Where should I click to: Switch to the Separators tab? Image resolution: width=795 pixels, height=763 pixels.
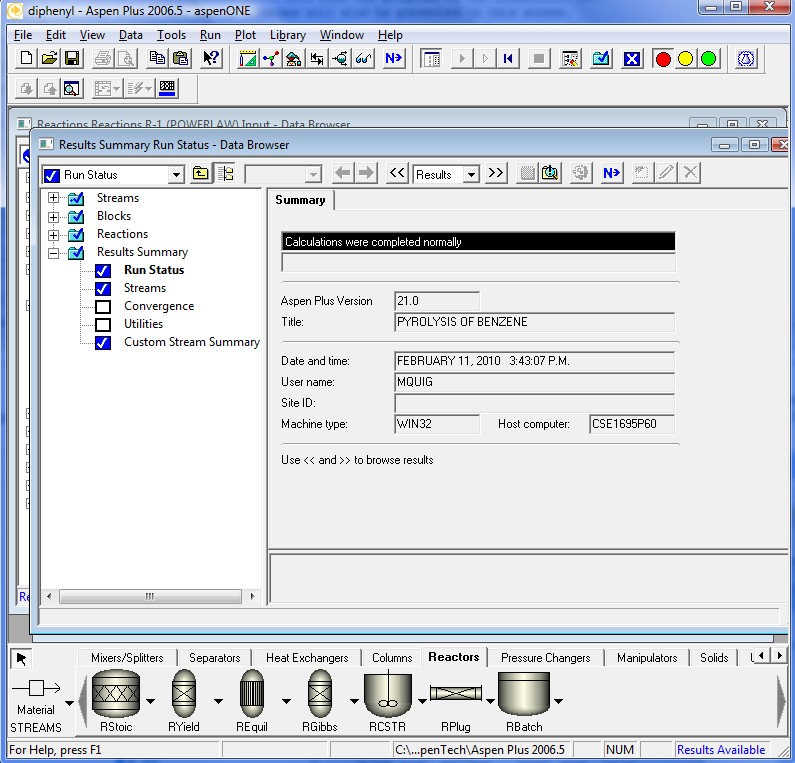(x=214, y=657)
